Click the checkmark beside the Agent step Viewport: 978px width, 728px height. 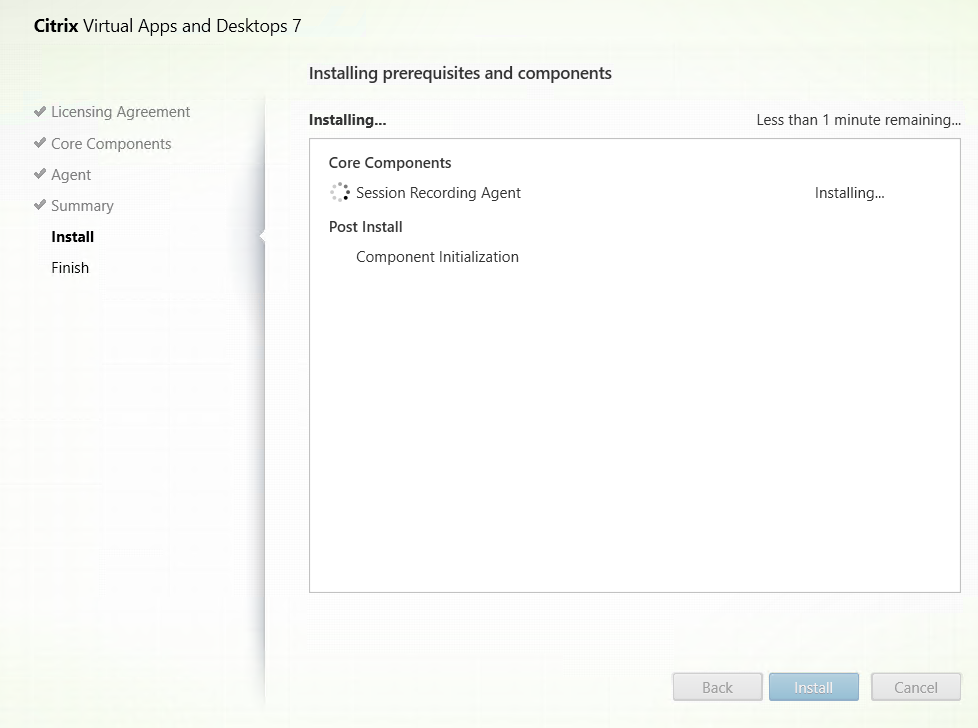pyautogui.click(x=40, y=174)
